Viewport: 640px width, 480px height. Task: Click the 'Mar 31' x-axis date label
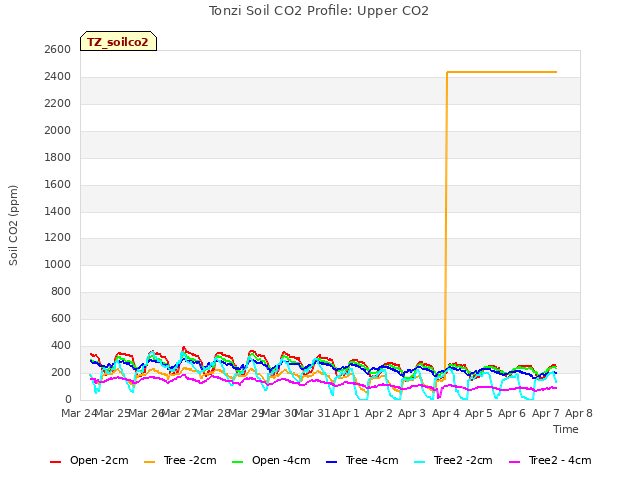pos(312,413)
